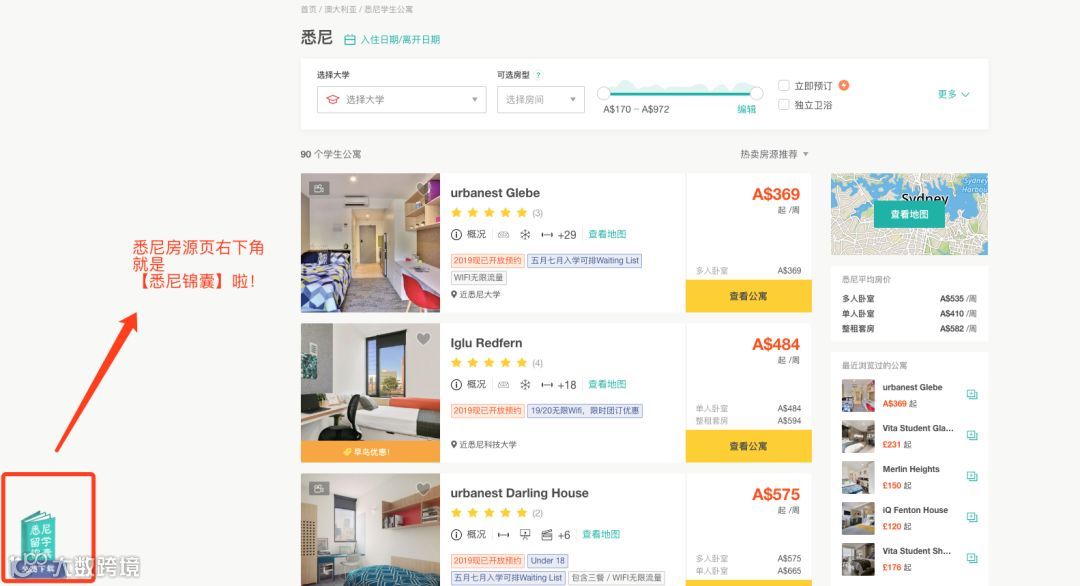Click the university graduation cap icon
The image size is (1080, 586).
(x=333, y=100)
